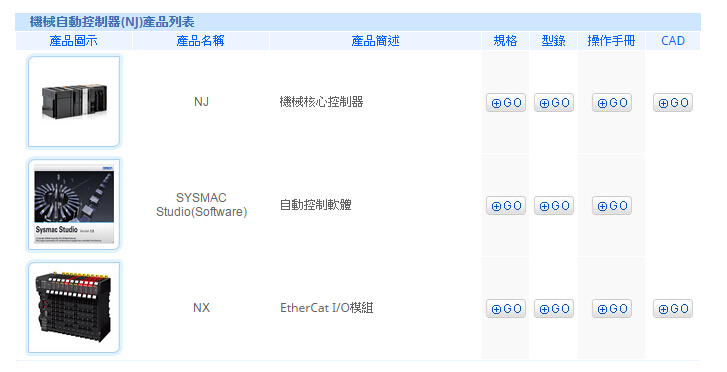Image resolution: width=727 pixels, height=372 pixels.
Task: Click the 操作手冊 column header
Action: 611,41
